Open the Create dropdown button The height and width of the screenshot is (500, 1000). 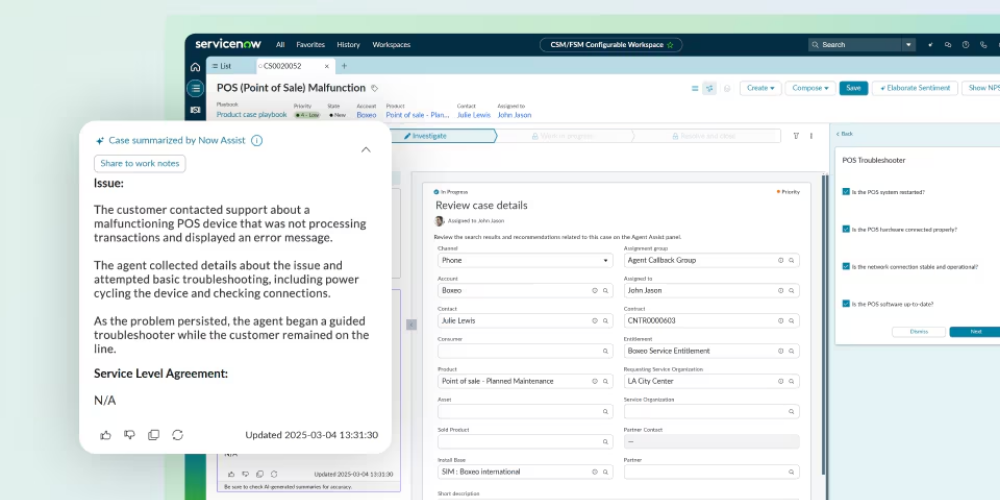(760, 88)
